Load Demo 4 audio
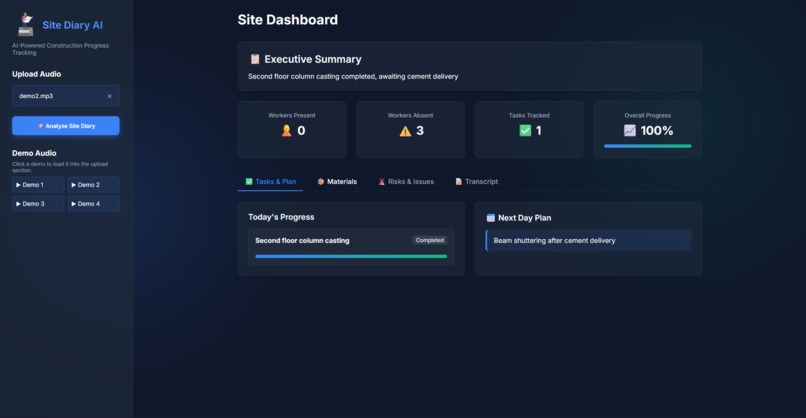The image size is (806, 418). click(x=94, y=204)
